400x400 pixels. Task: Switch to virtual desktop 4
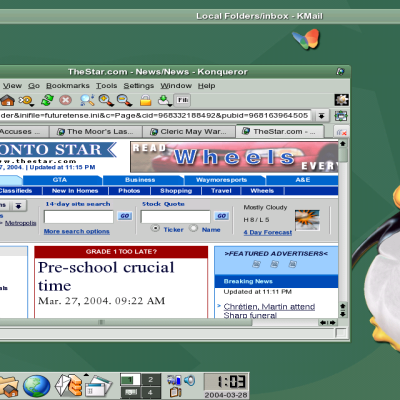(x=151, y=392)
